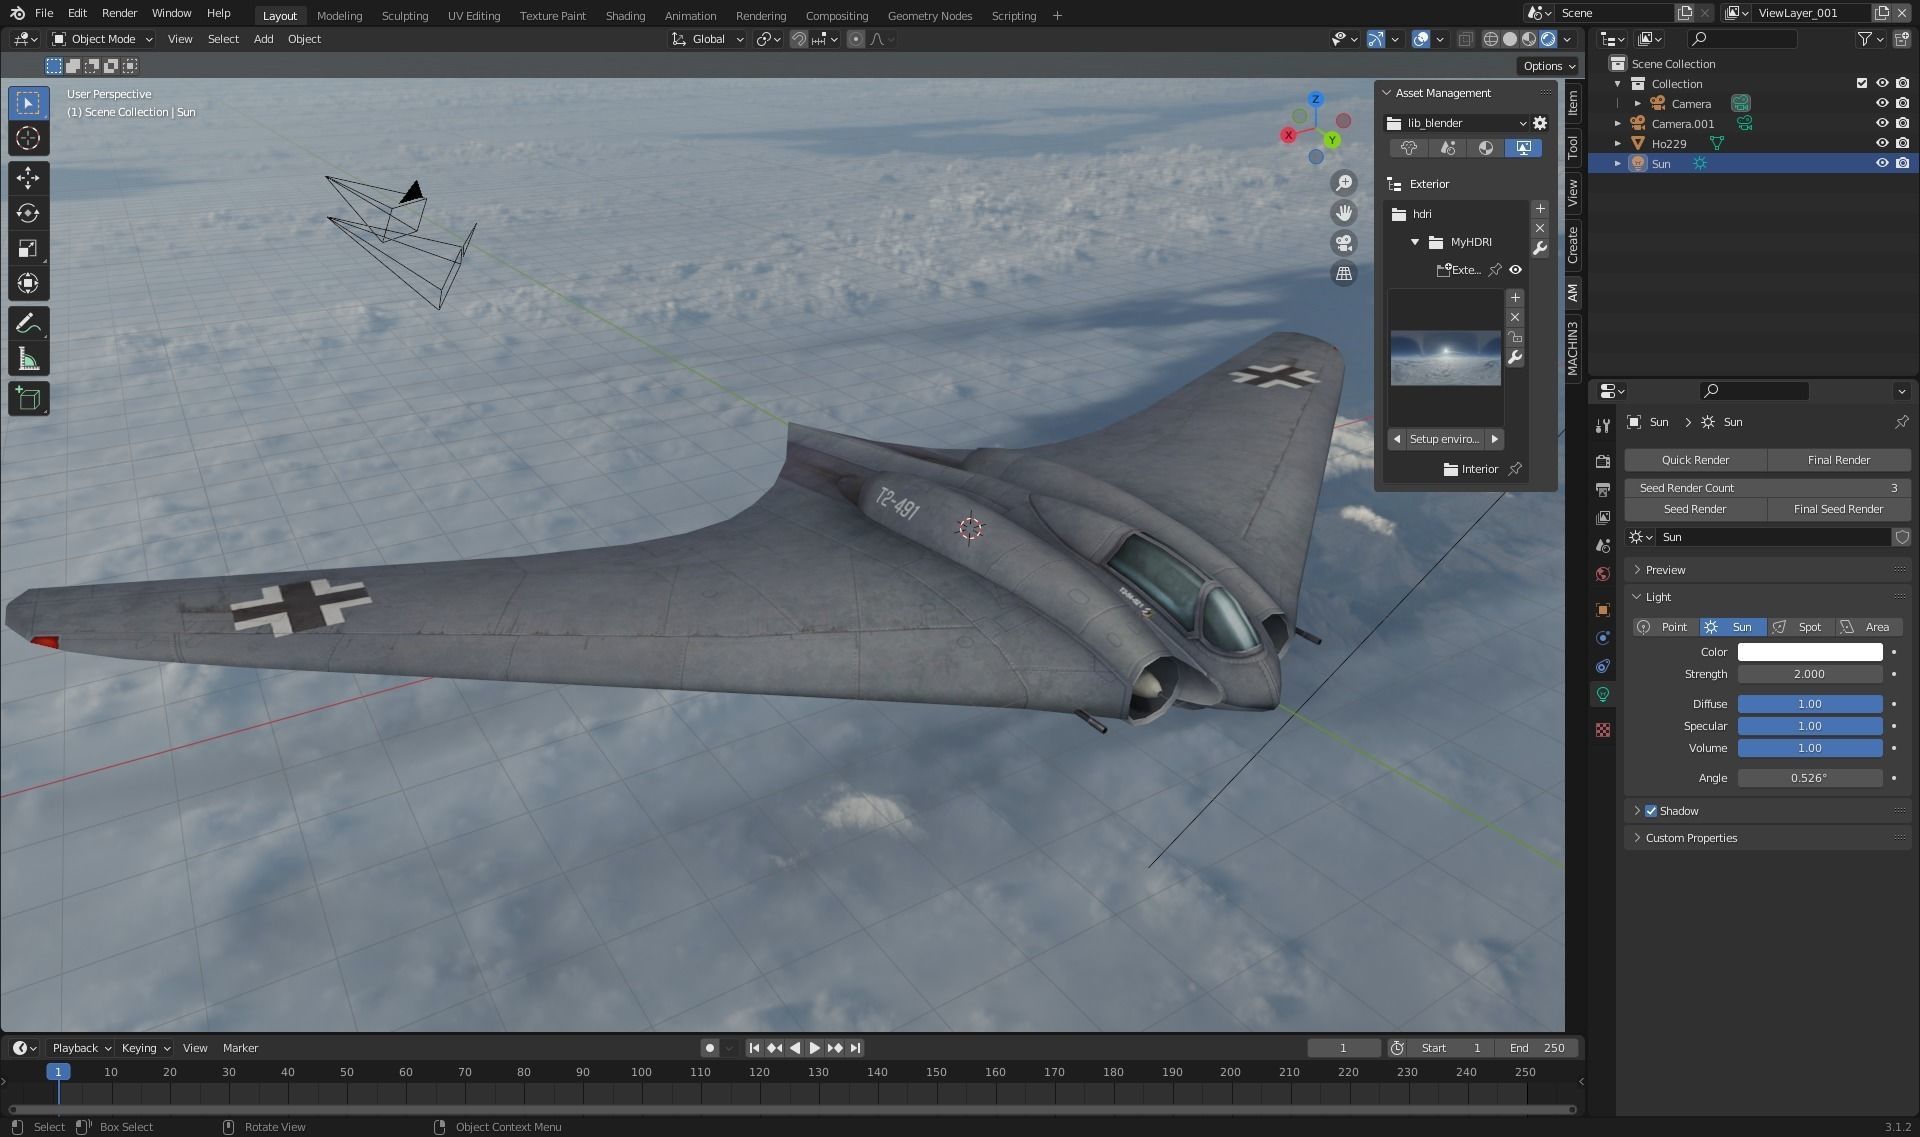Open Object properties tab icon
Viewport: 1920px width, 1137px height.
[x=1603, y=610]
